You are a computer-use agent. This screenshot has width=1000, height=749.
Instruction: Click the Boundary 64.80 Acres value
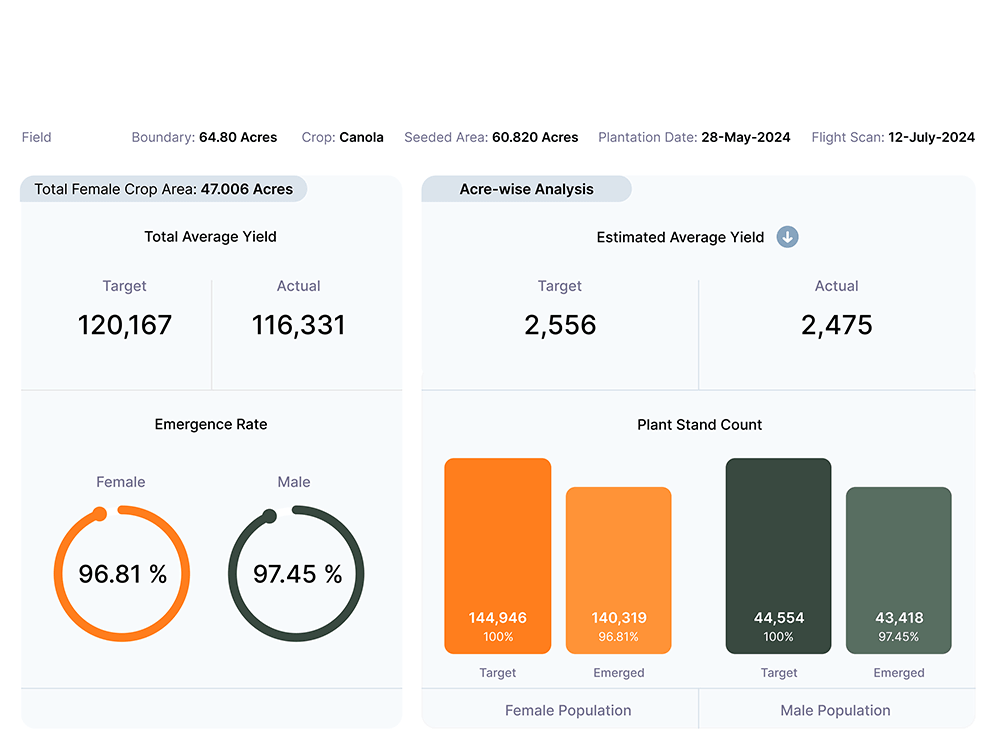(x=238, y=137)
